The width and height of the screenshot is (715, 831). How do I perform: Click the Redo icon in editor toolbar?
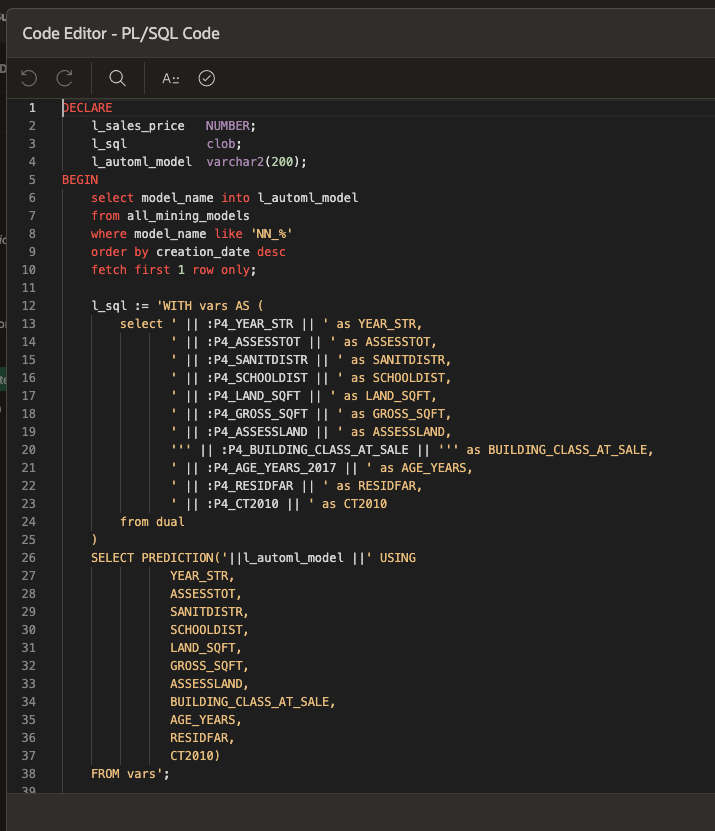[x=65, y=78]
